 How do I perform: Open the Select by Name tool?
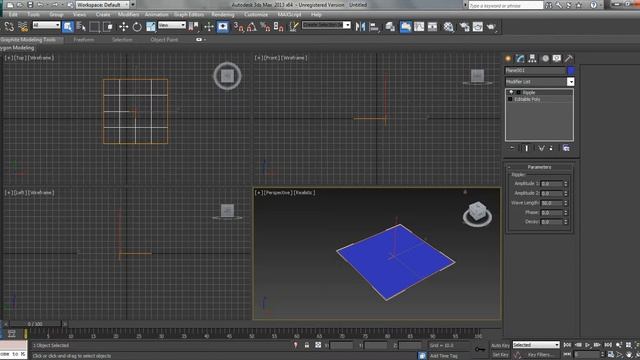[81, 27]
